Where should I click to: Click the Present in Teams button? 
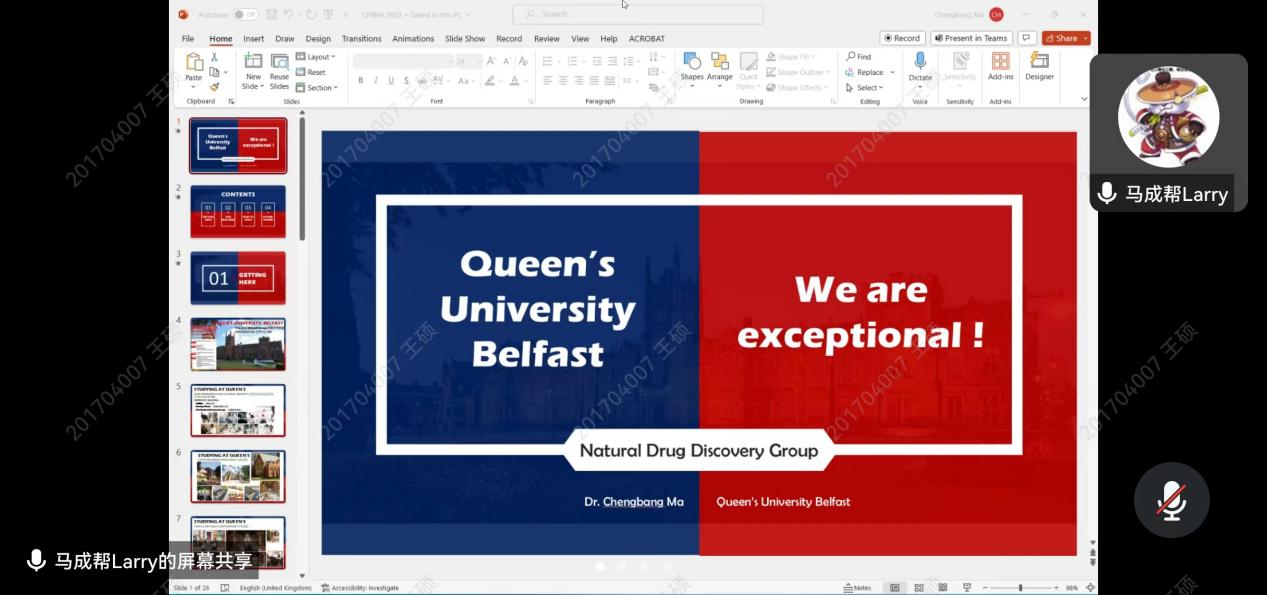[970, 38]
